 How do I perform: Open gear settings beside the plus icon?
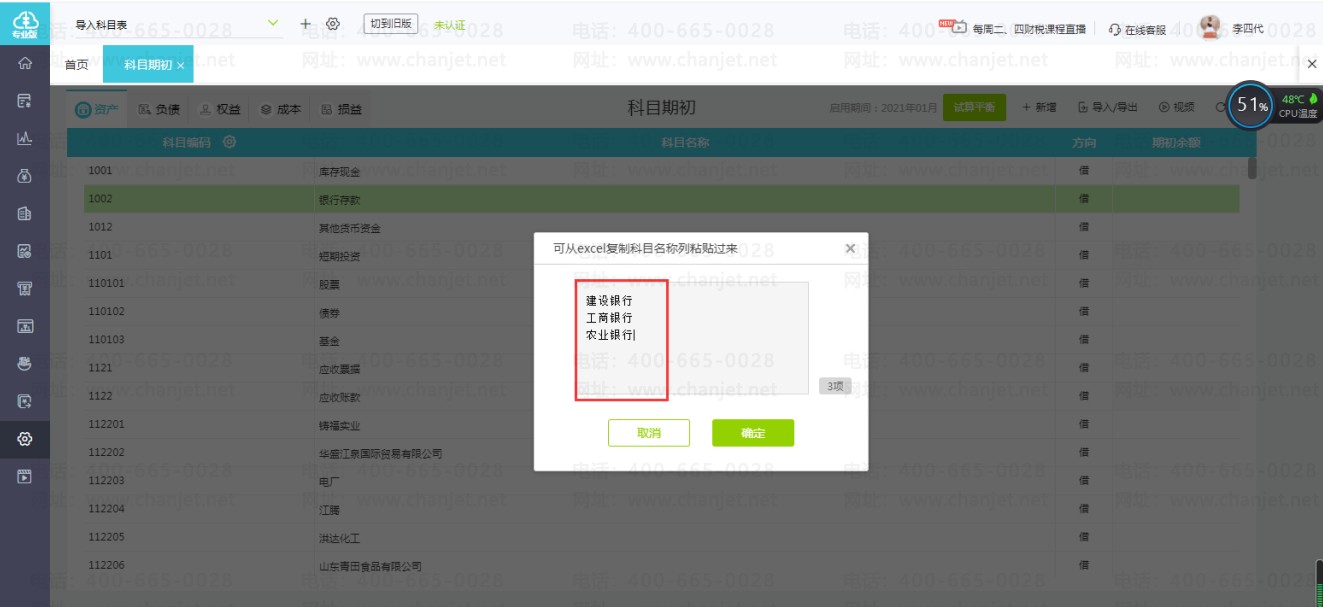[x=333, y=23]
